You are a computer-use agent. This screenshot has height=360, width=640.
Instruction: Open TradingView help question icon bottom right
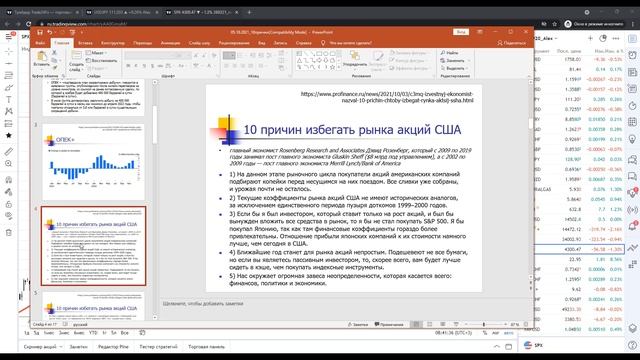(633, 345)
